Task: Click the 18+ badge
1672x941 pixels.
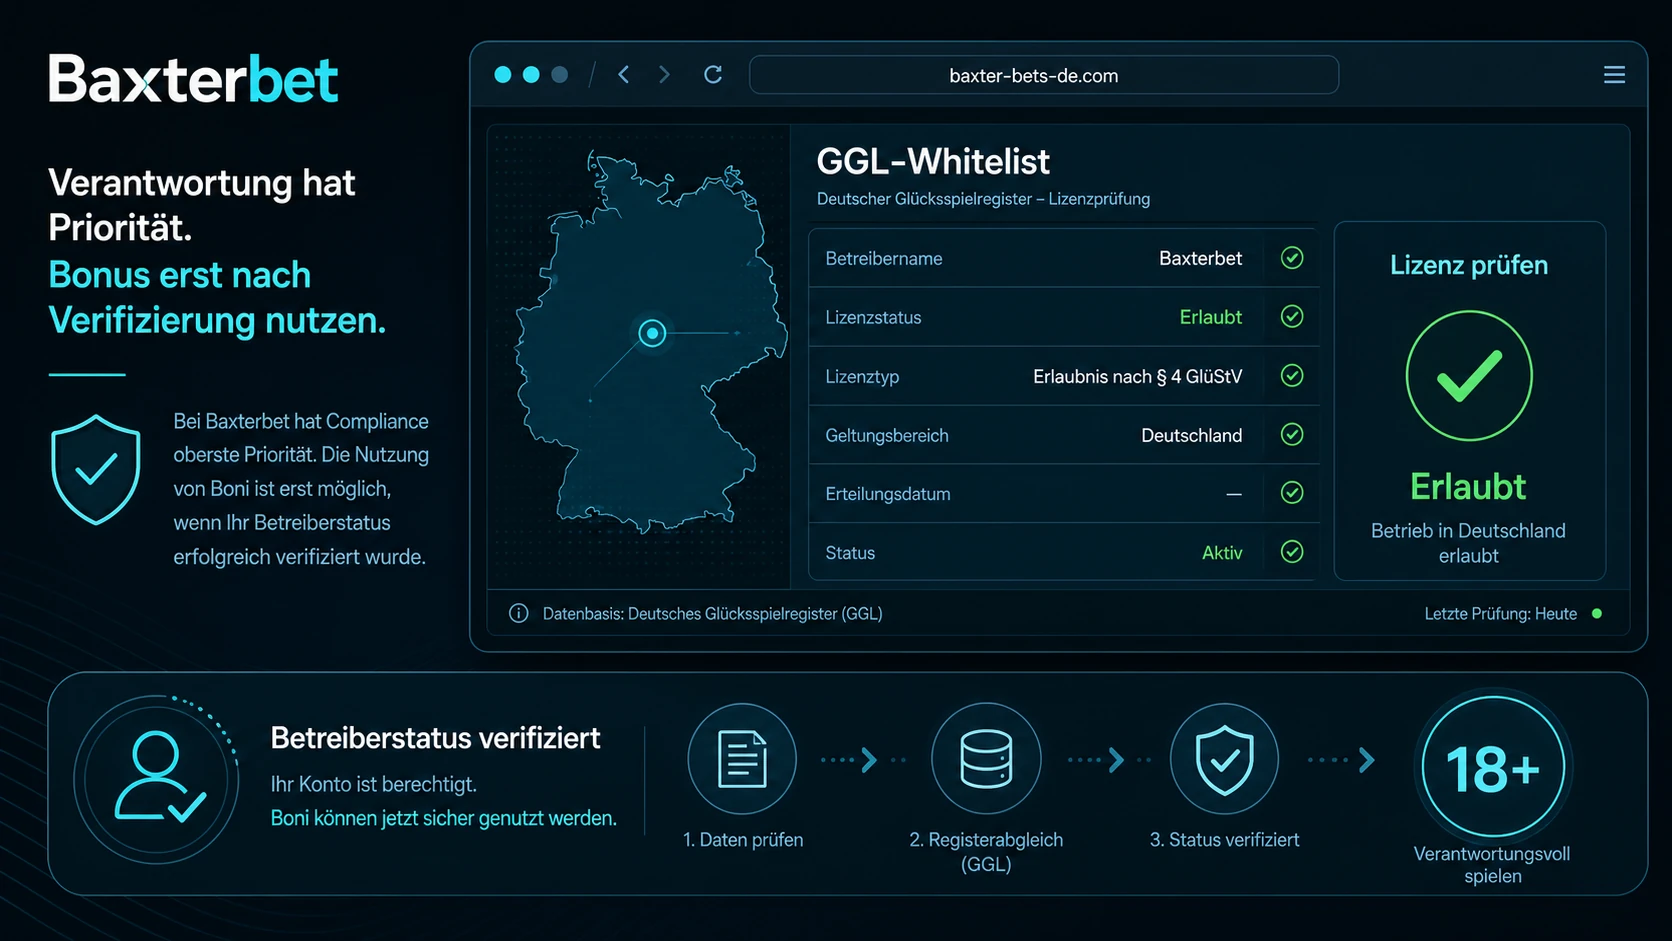Action: tap(1493, 767)
